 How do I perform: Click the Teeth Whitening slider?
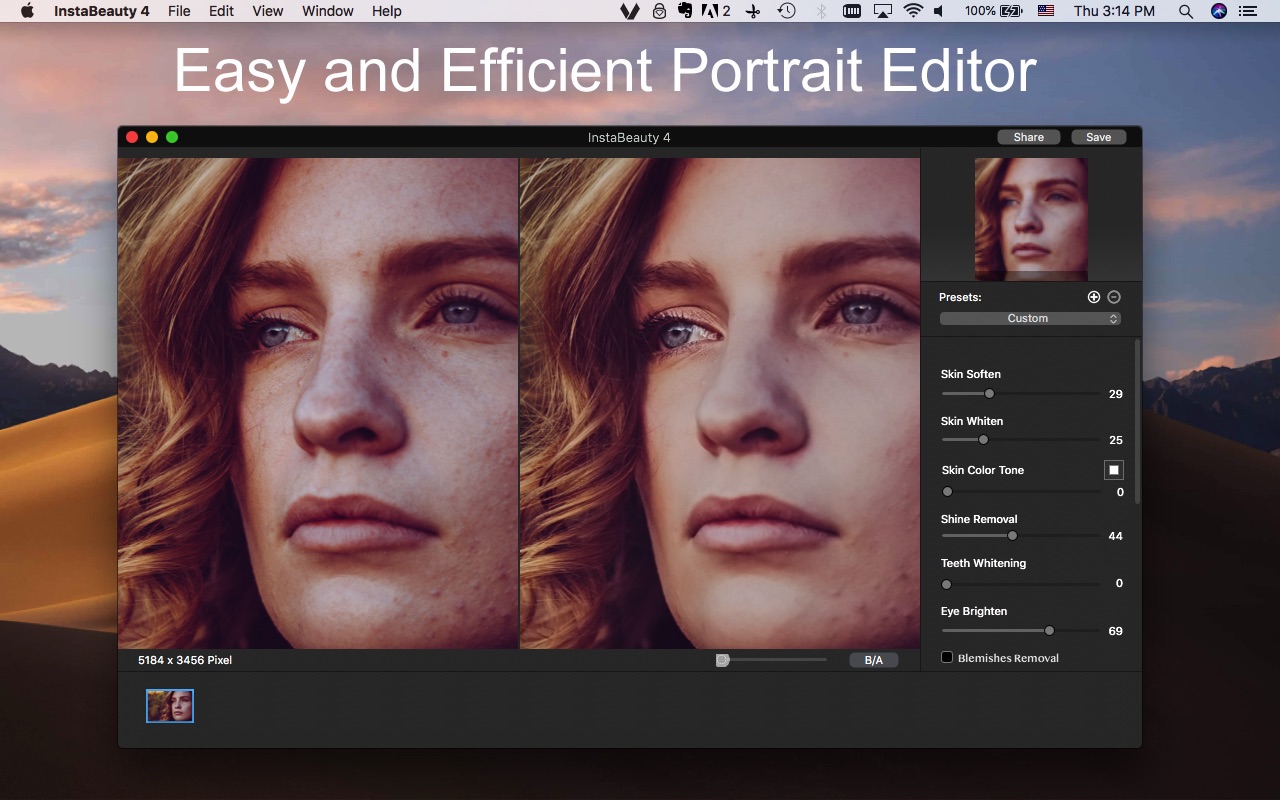tap(1020, 584)
